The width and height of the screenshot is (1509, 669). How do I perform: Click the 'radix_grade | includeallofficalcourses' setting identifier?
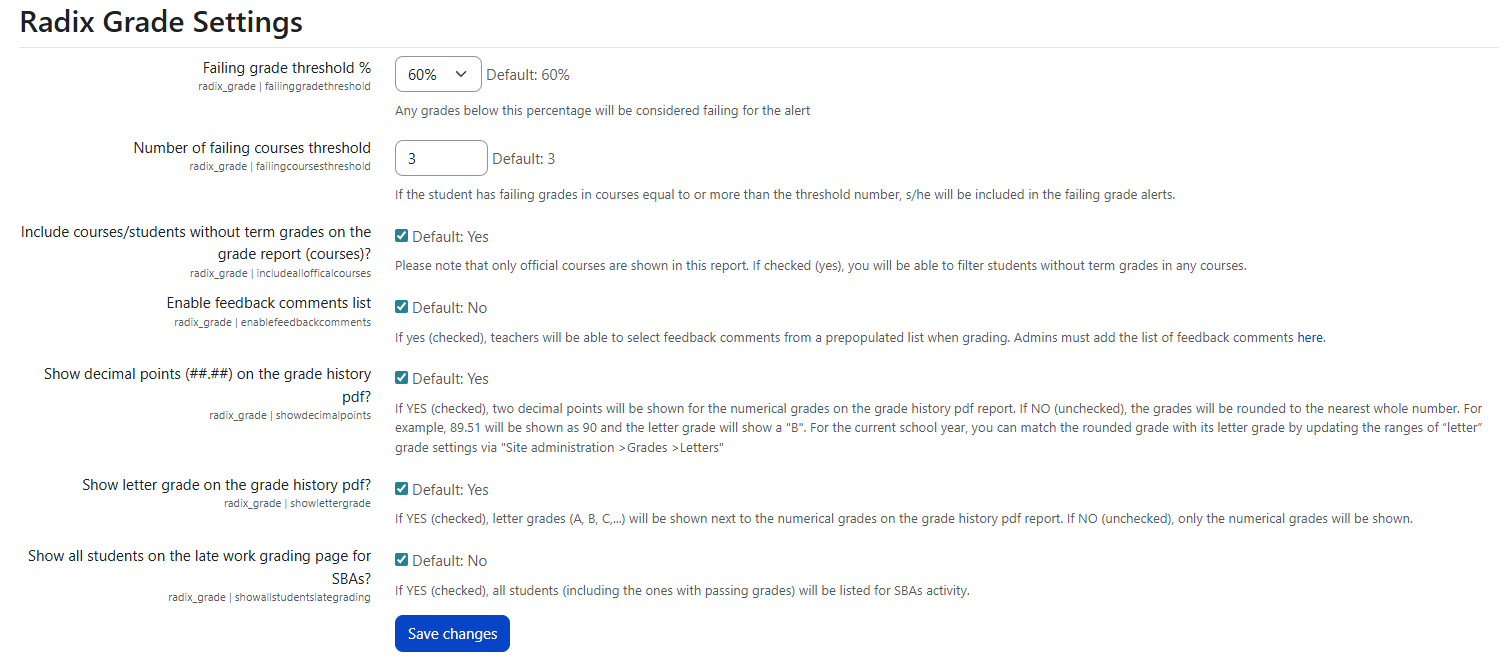point(280,273)
